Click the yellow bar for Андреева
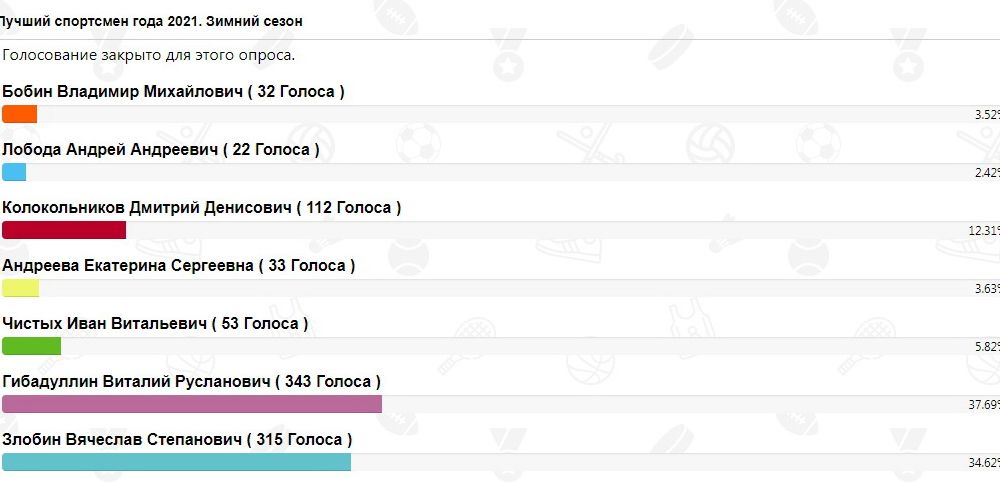Image resolution: width=1000 pixels, height=483 pixels. pos(20,288)
